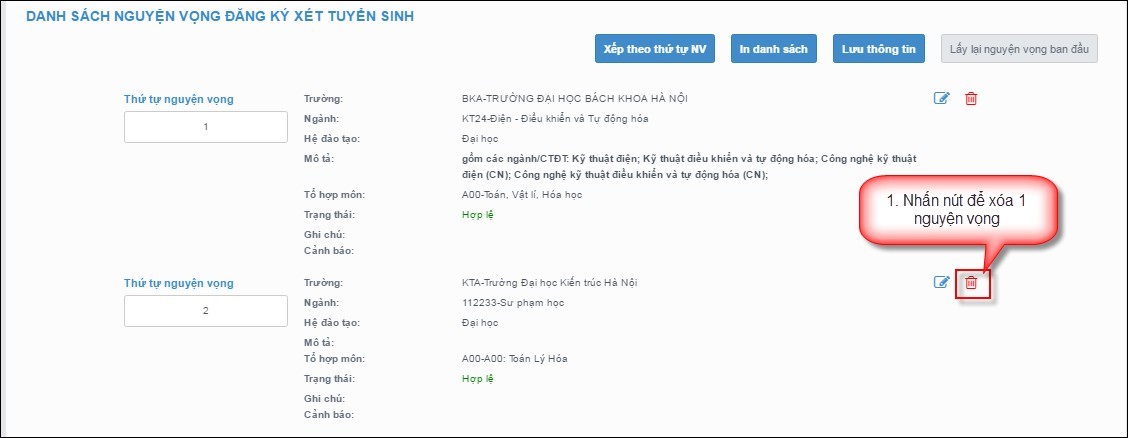Click the 'Xếp theo thứ tự NV' button
This screenshot has height=438, width=1128.
coord(655,49)
